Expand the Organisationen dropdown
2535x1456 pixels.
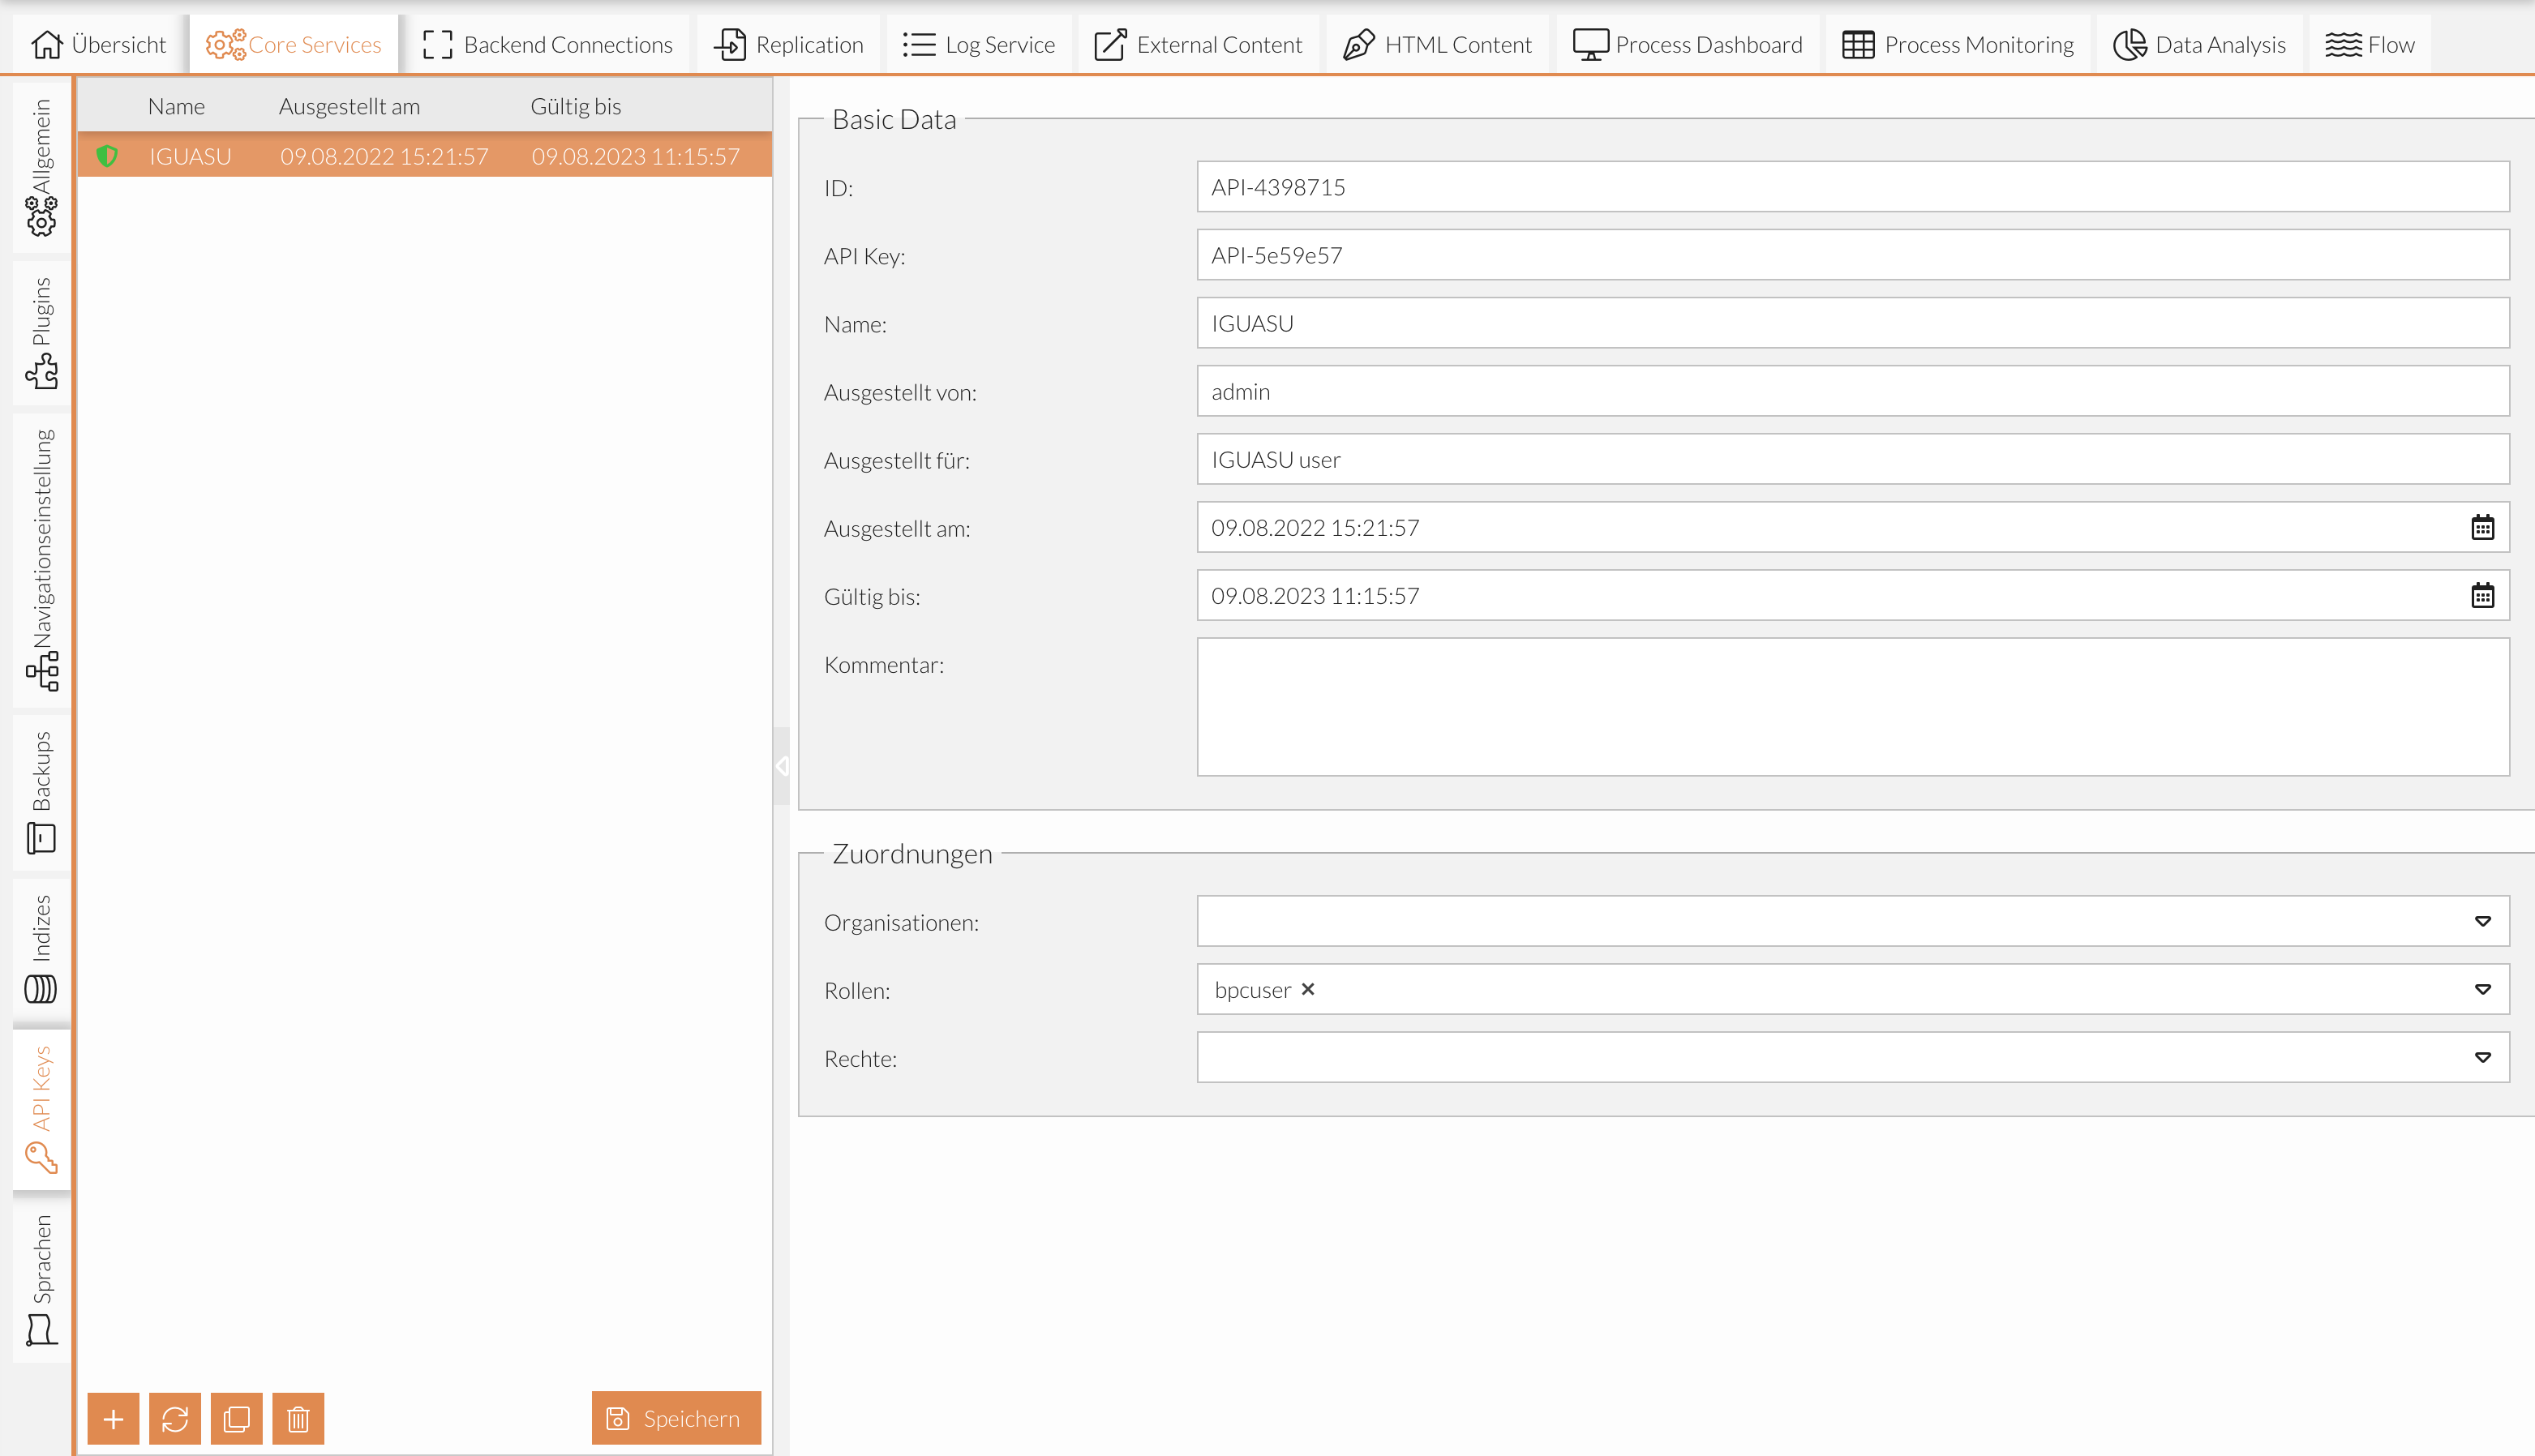point(2482,921)
